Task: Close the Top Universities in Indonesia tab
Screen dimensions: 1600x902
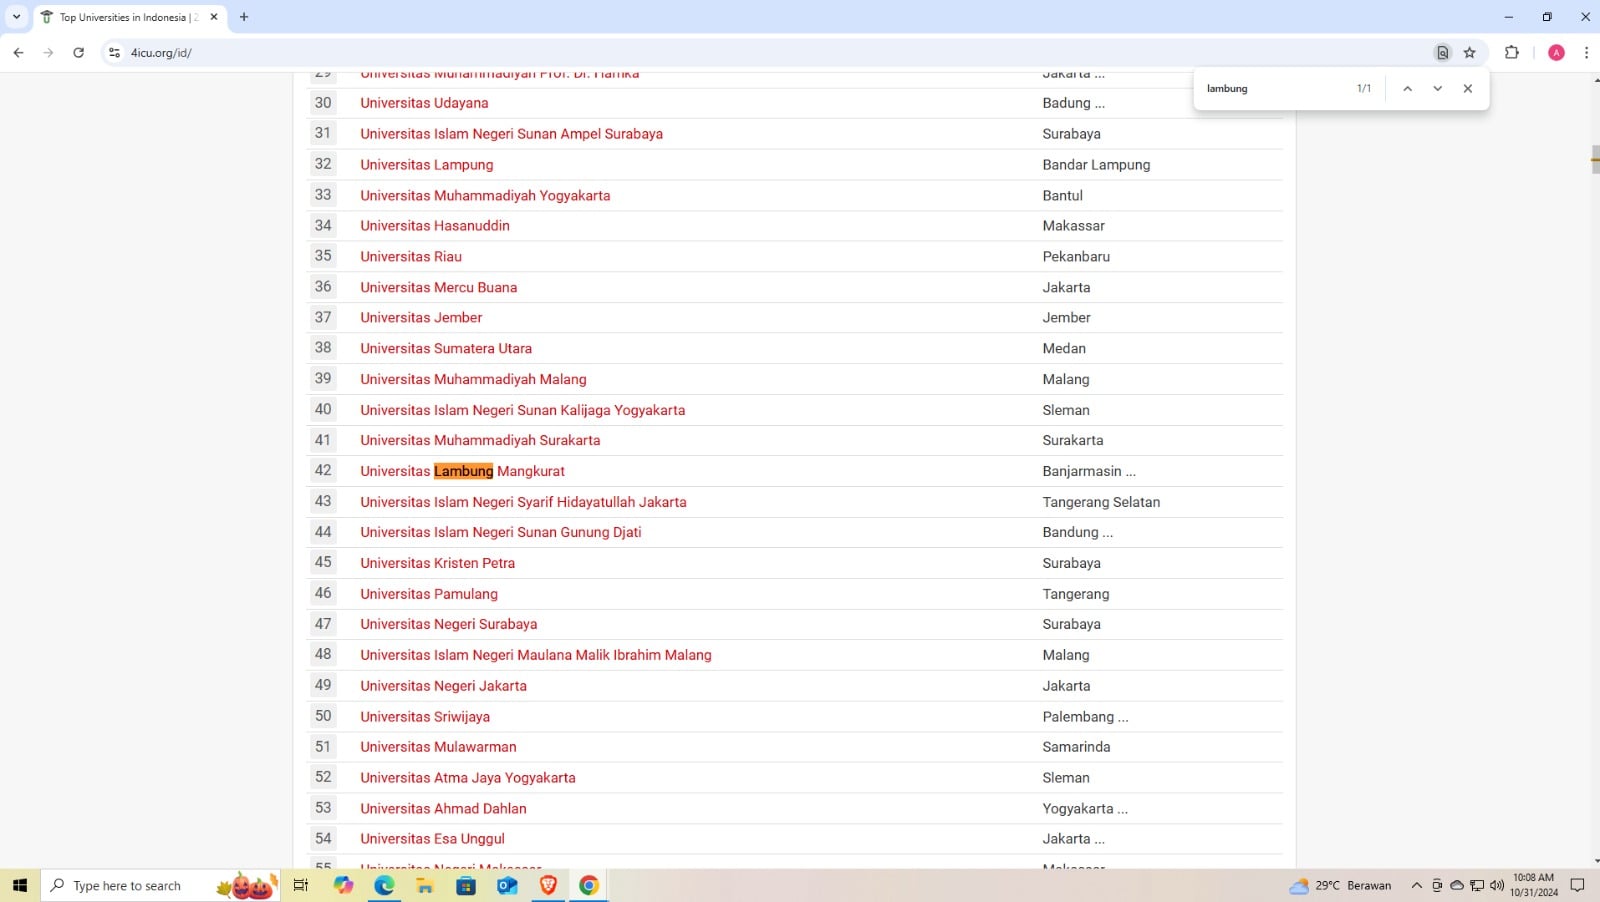Action: click(x=214, y=17)
